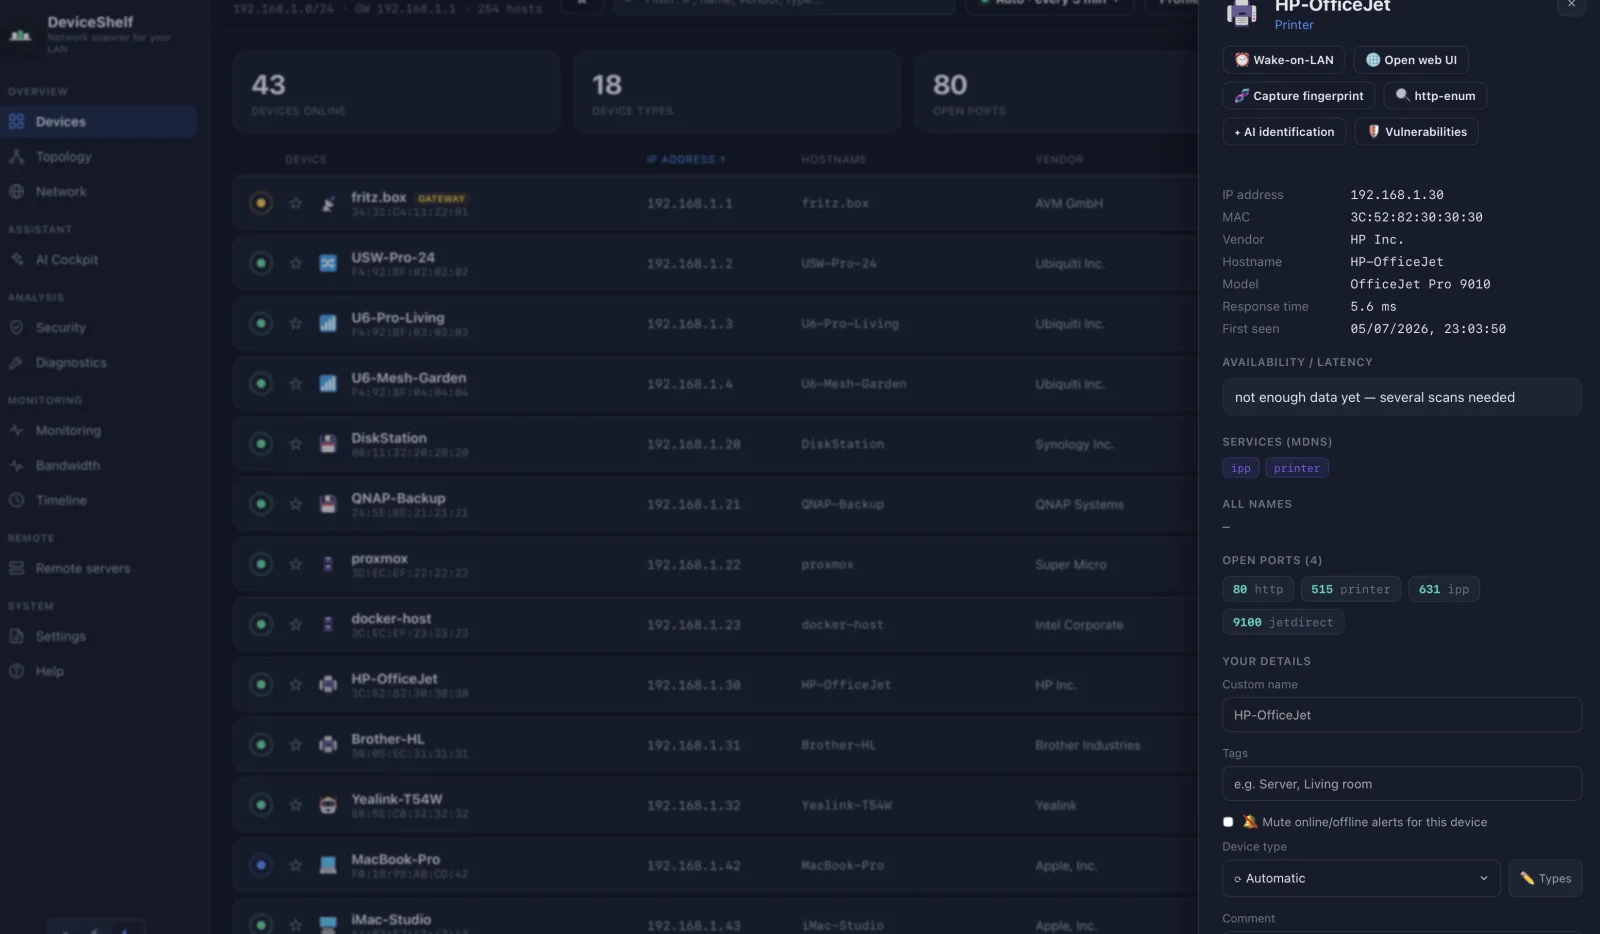Open the 43 devices online card

pyautogui.click(x=397, y=92)
